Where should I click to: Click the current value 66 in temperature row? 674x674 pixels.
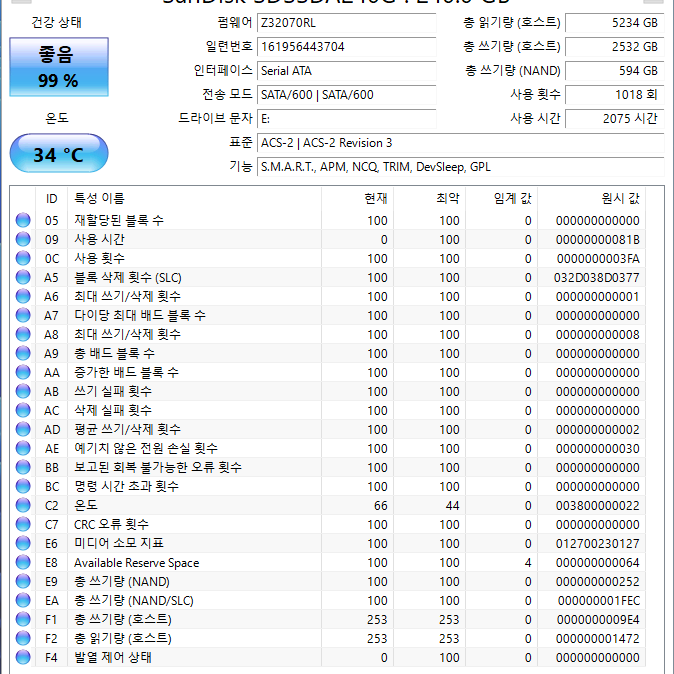[380, 506]
